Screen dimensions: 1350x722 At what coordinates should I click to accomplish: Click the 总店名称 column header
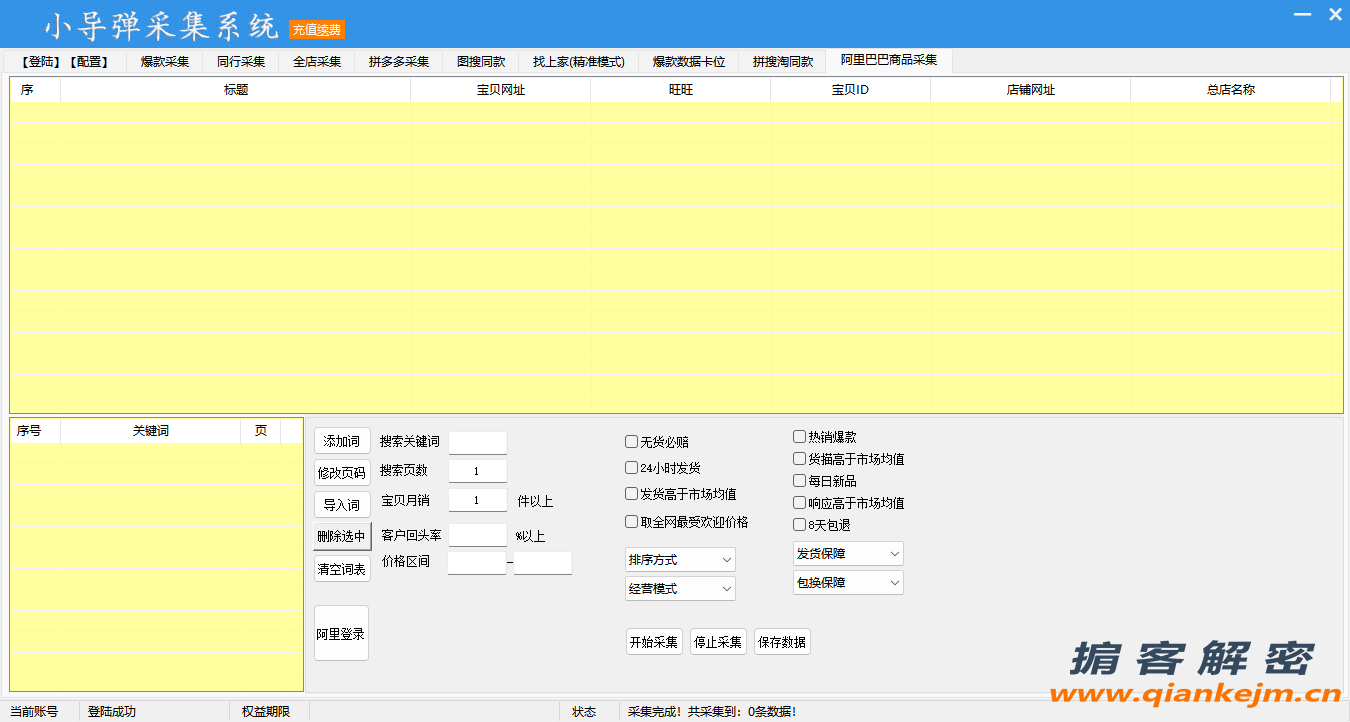point(1231,90)
